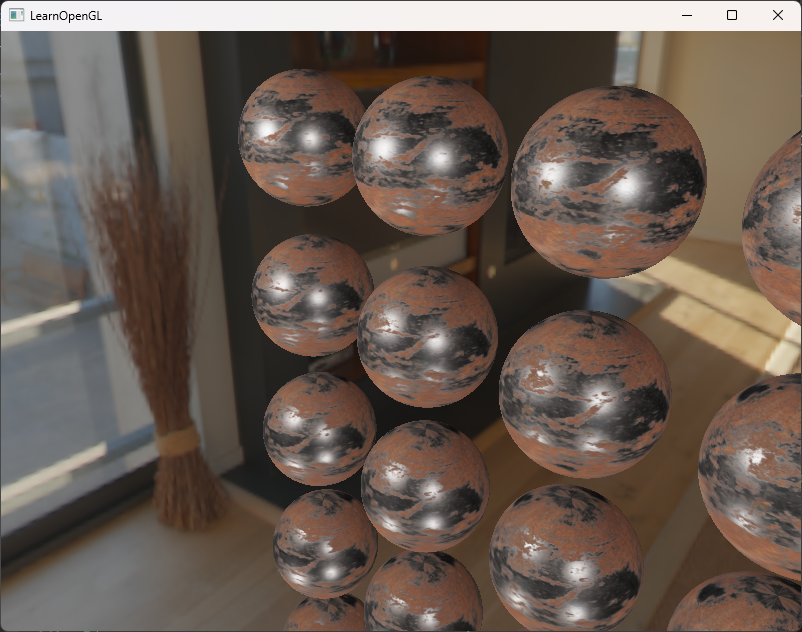Click the LearnOpenGL title text

66,16
